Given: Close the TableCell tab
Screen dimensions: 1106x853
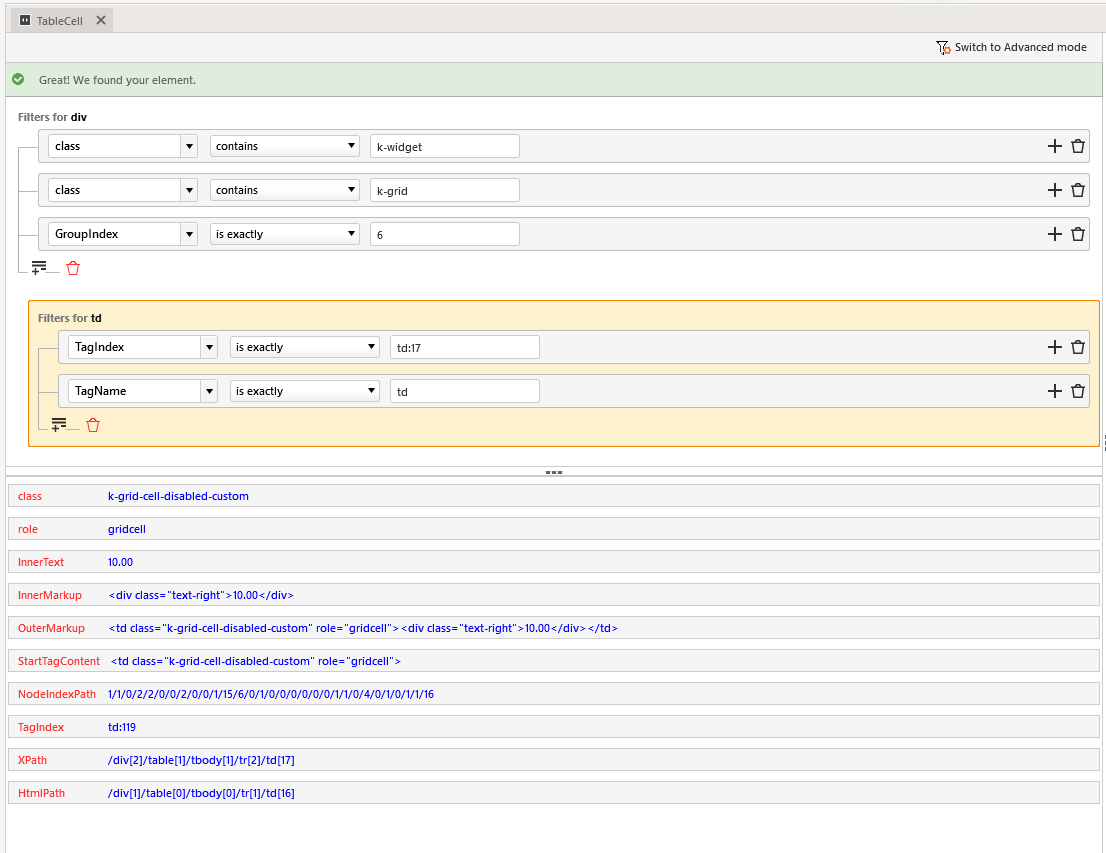Looking at the screenshot, I should [100, 20].
